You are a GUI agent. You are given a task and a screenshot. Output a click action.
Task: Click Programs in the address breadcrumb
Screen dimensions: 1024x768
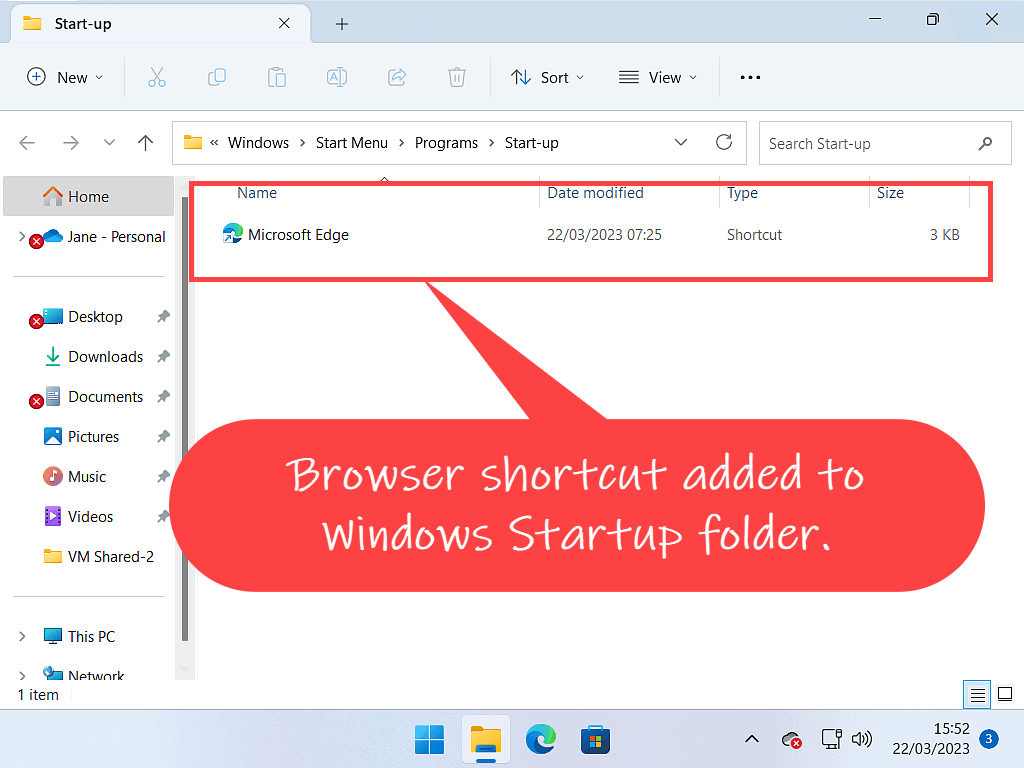click(x=446, y=143)
